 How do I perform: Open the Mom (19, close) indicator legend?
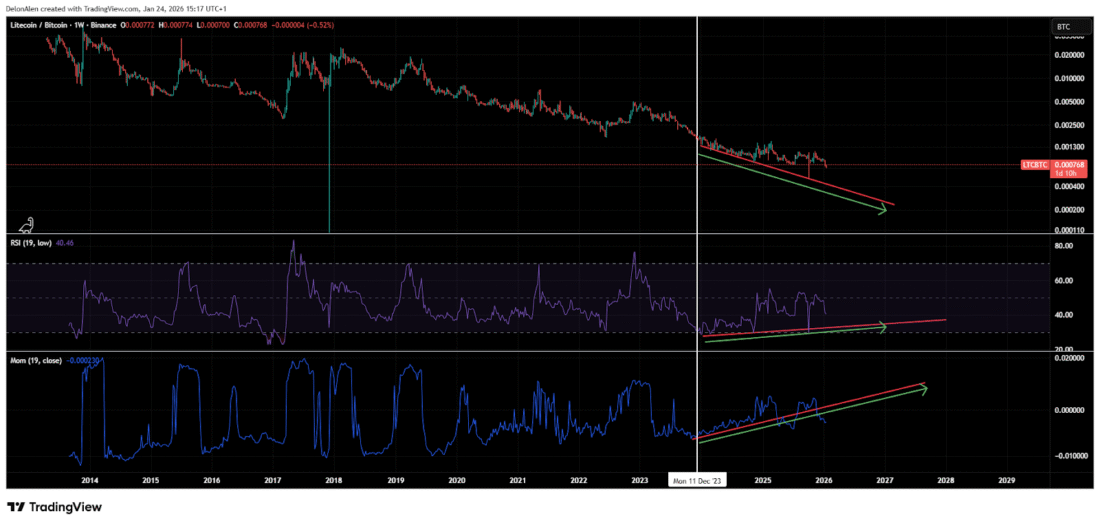(36, 358)
